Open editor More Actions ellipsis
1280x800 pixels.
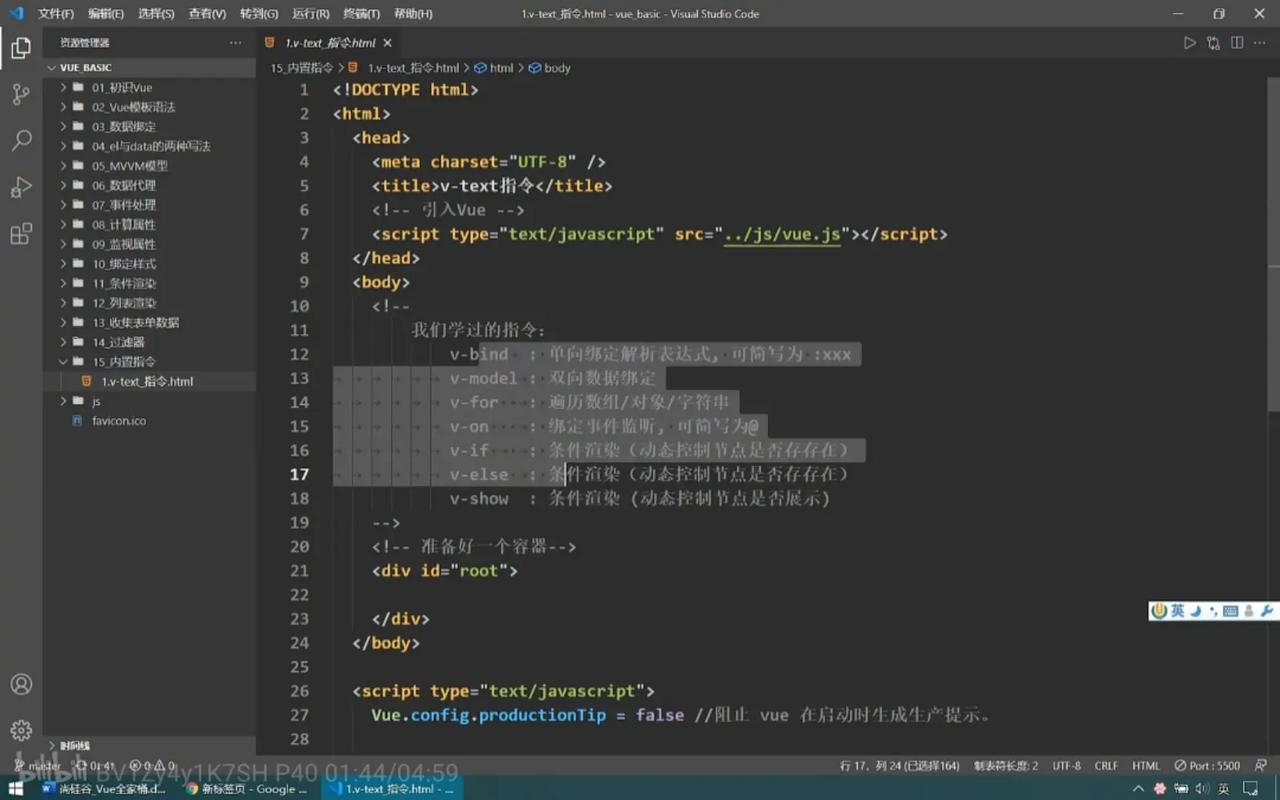tap(1261, 43)
